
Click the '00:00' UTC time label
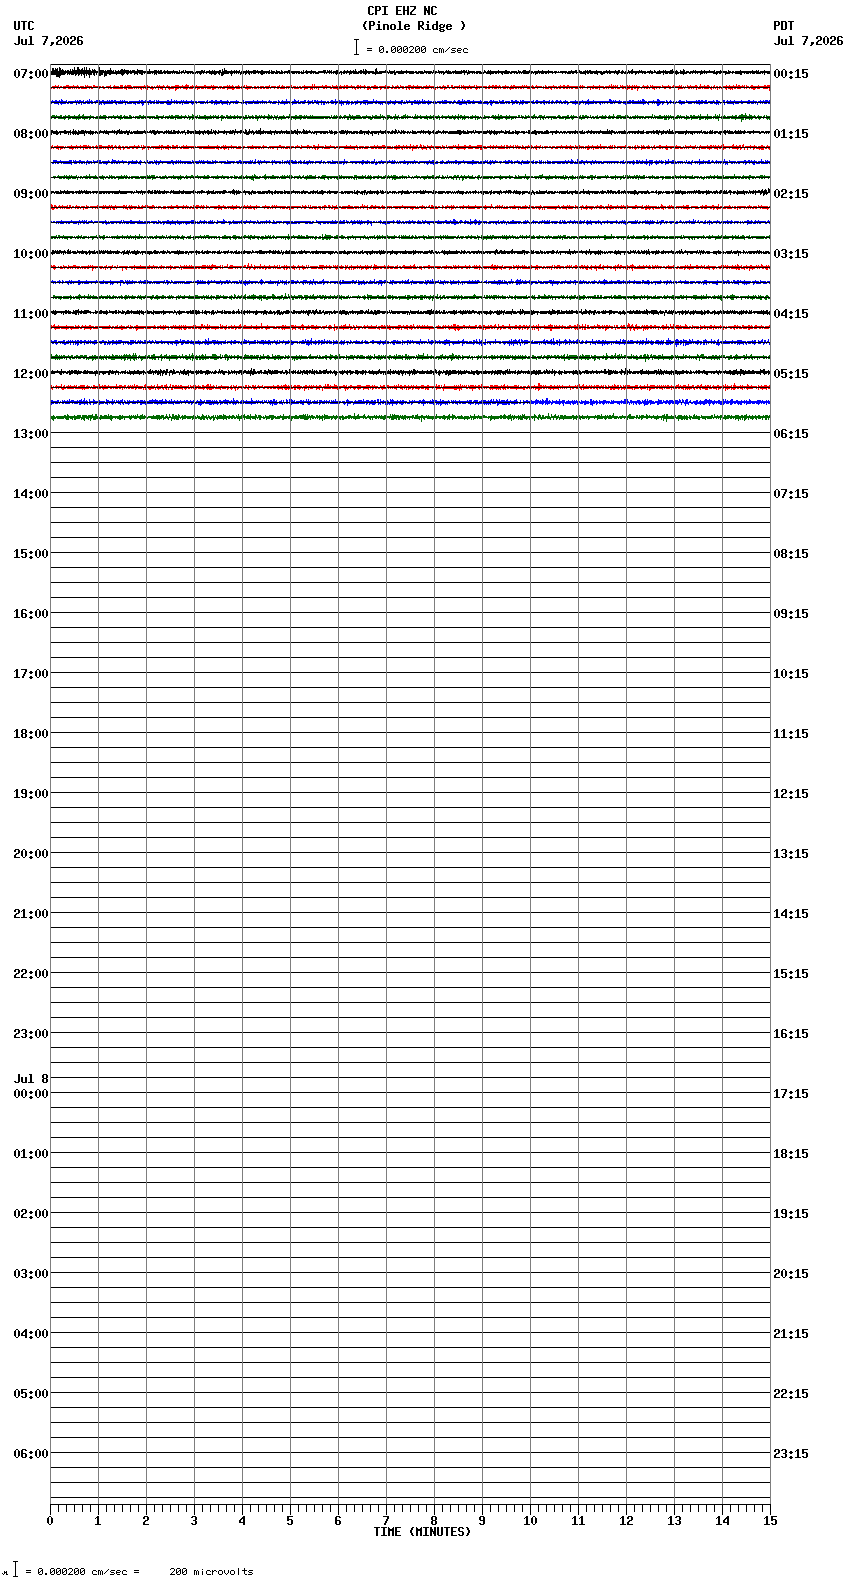pyautogui.click(x=31, y=1094)
